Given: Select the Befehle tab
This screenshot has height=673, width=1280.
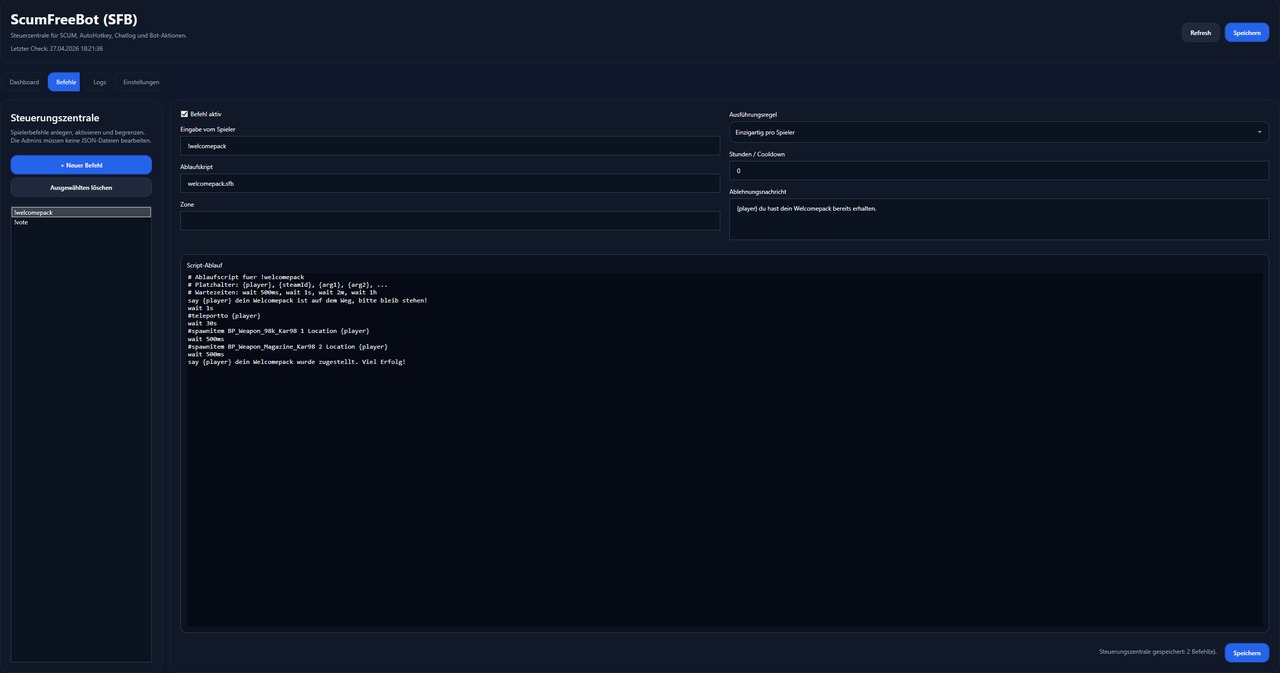Looking at the screenshot, I should (x=64, y=82).
